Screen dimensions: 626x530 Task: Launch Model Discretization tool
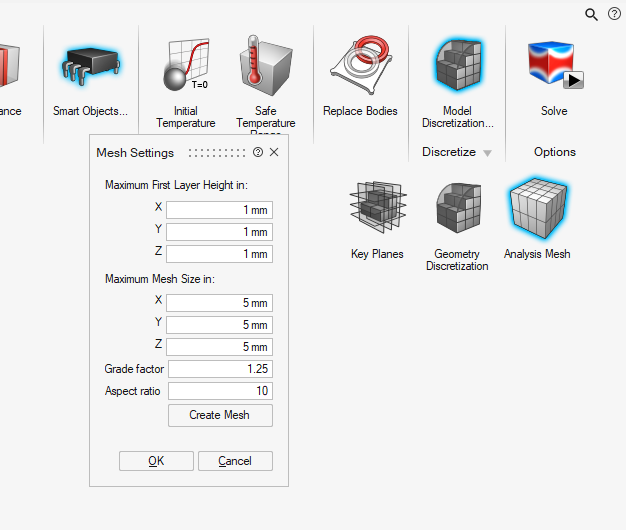pos(458,82)
